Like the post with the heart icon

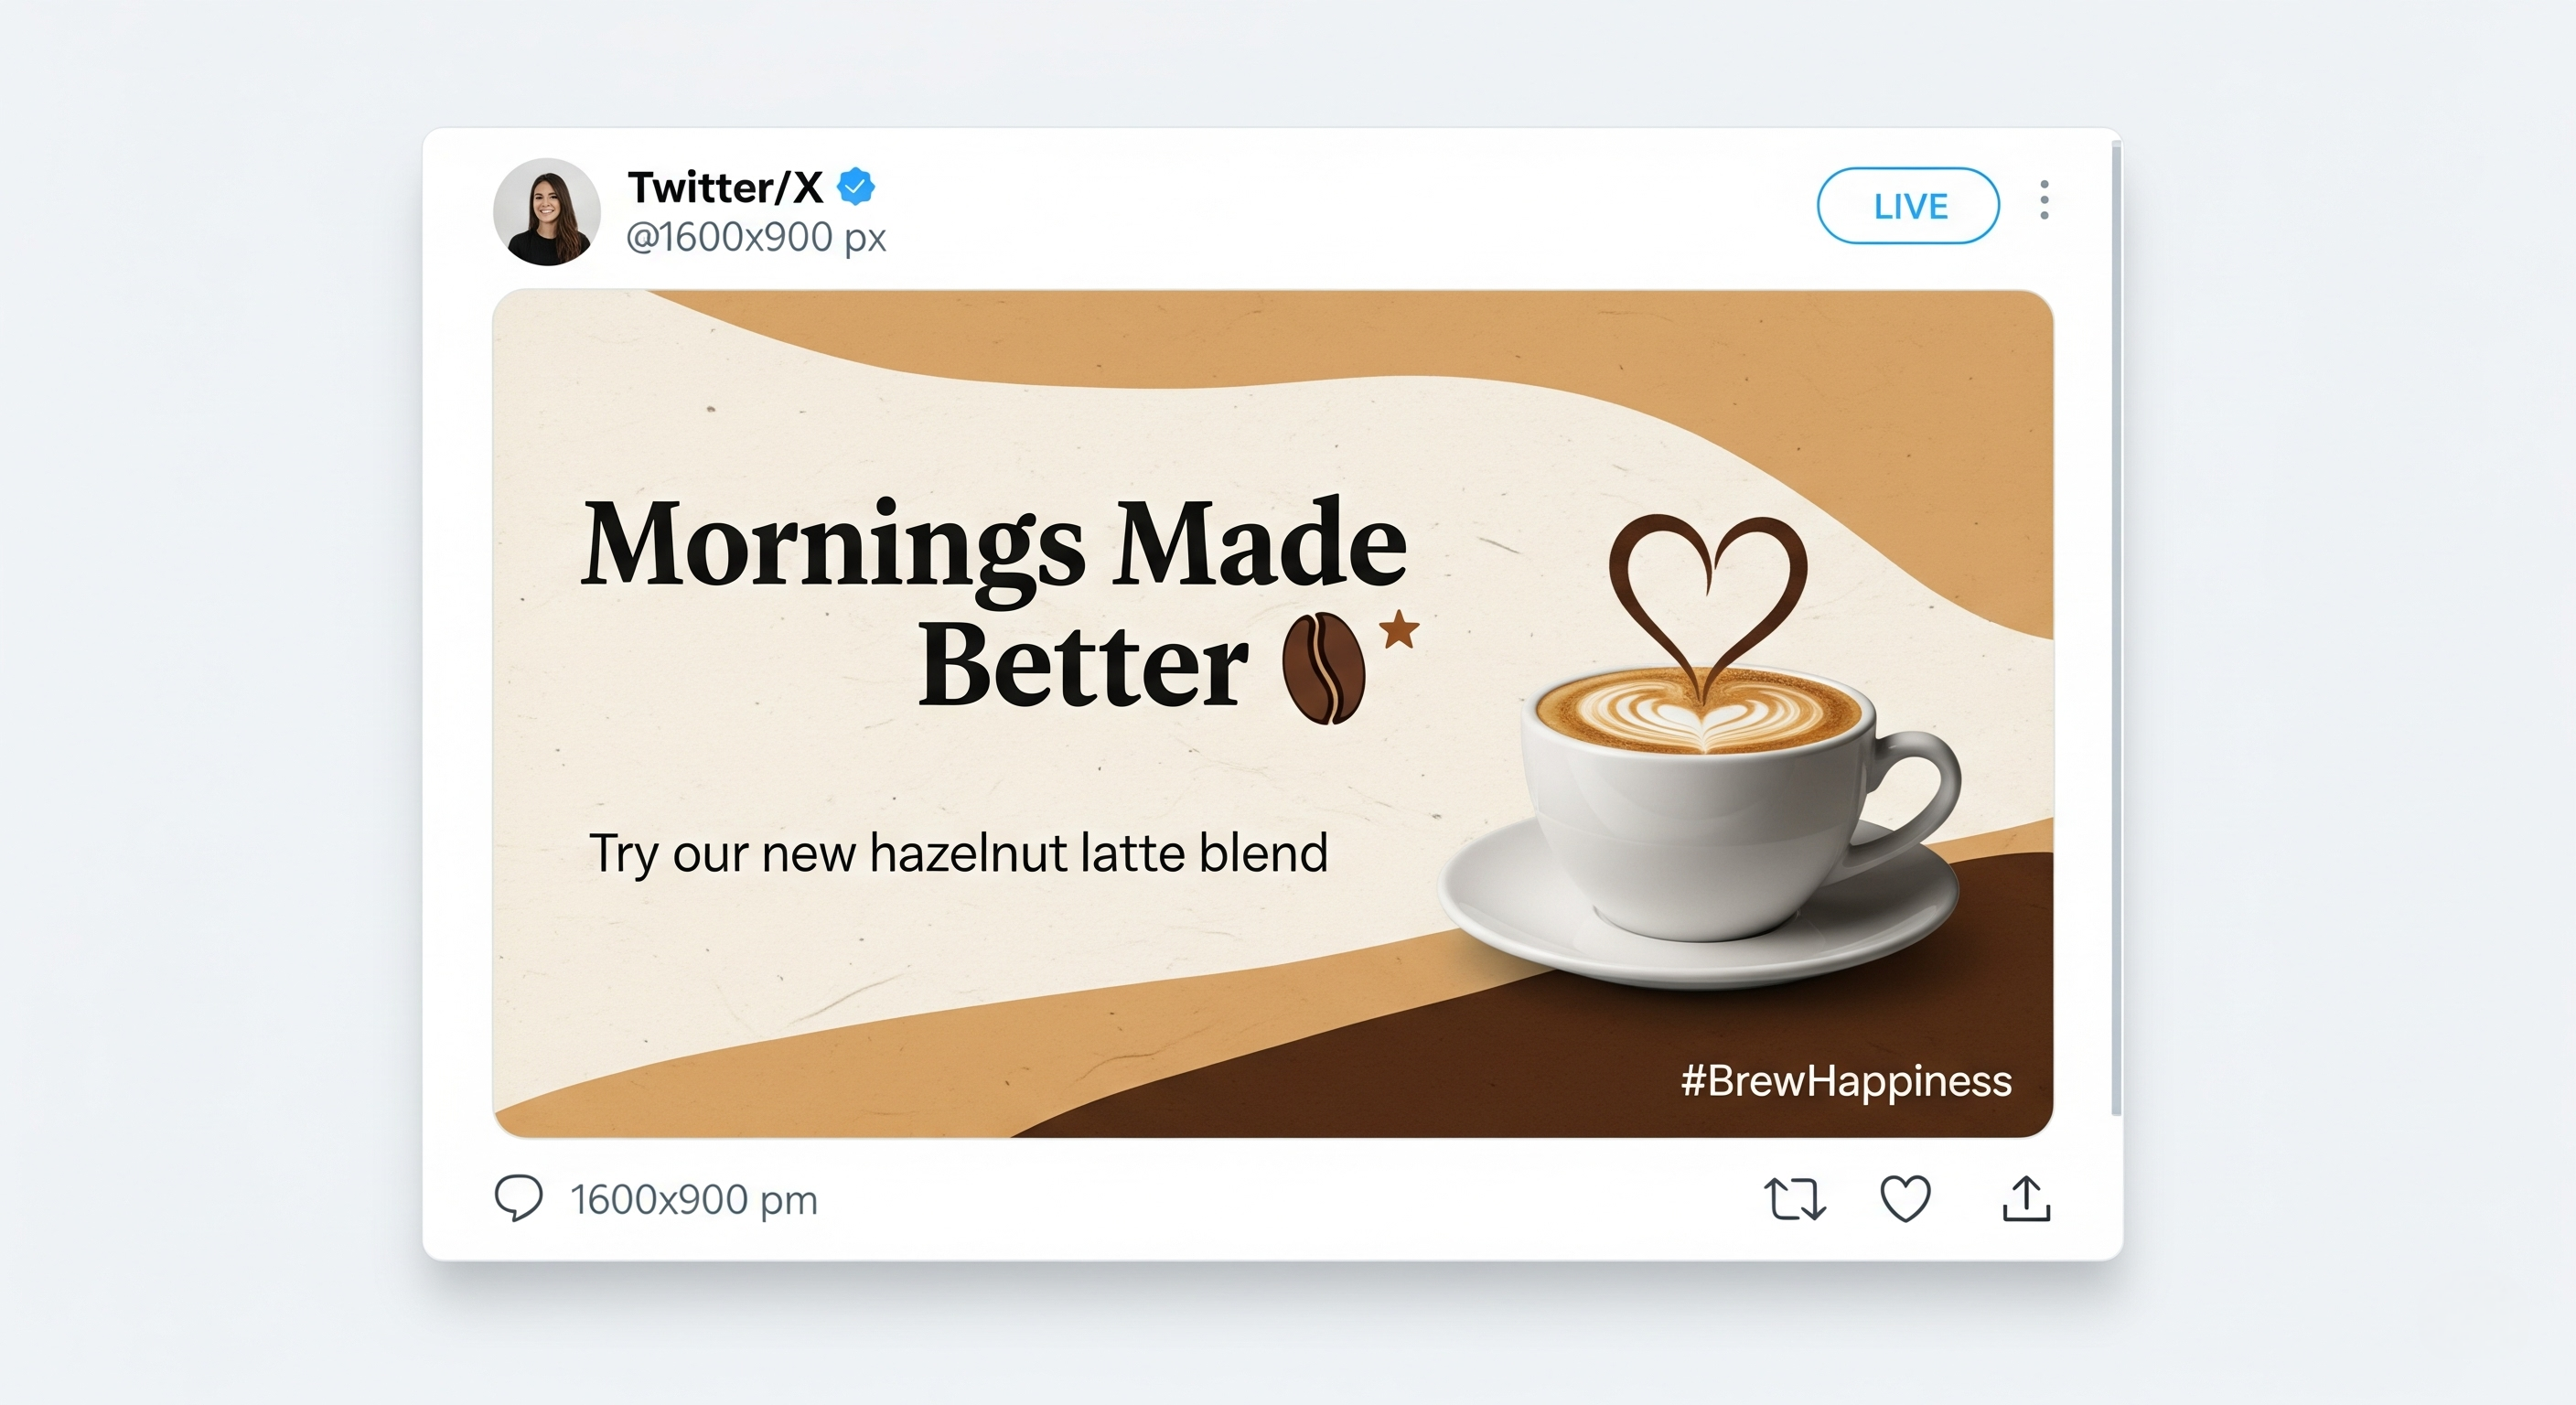point(1905,1199)
